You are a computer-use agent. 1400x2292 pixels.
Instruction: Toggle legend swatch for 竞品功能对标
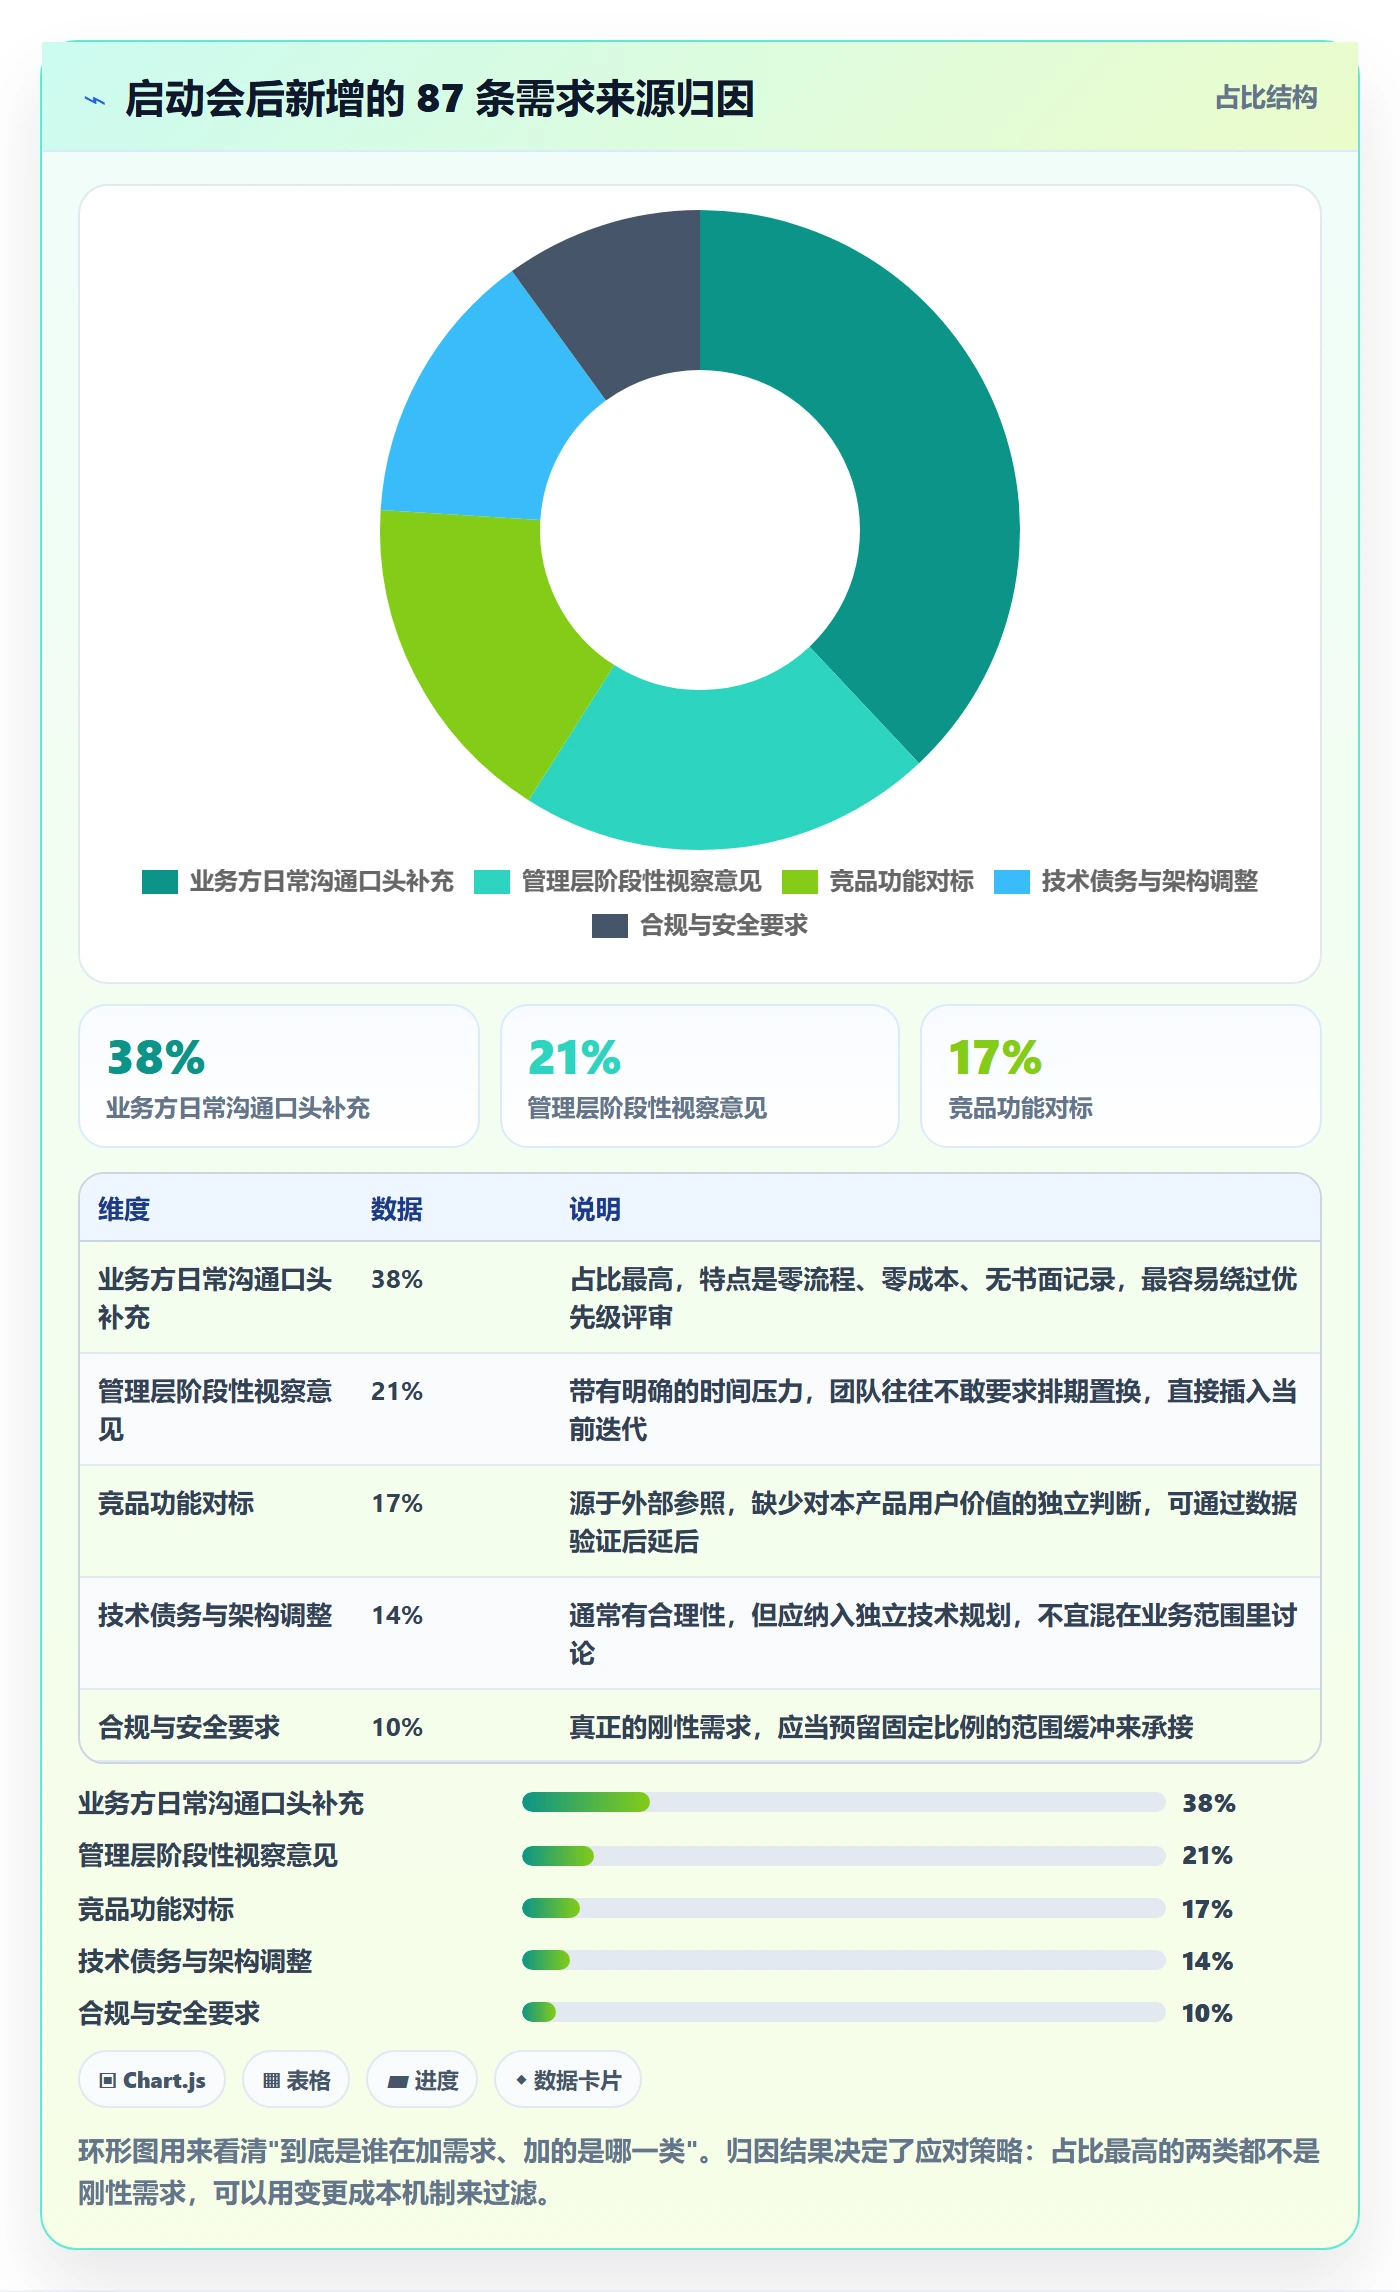pyautogui.click(x=800, y=882)
